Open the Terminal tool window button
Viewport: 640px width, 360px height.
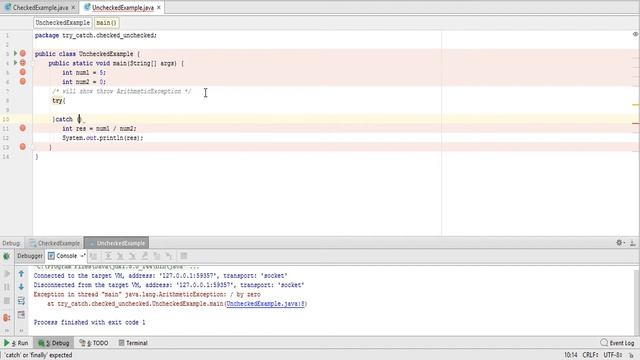coord(133,343)
